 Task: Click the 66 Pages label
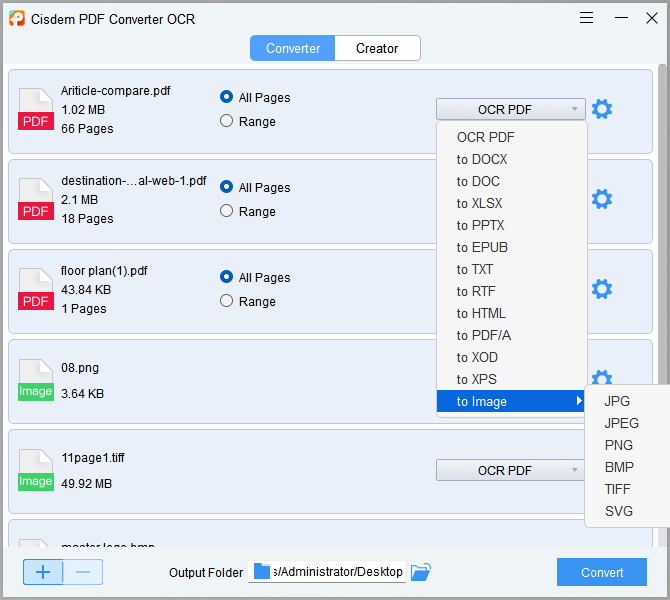87,129
